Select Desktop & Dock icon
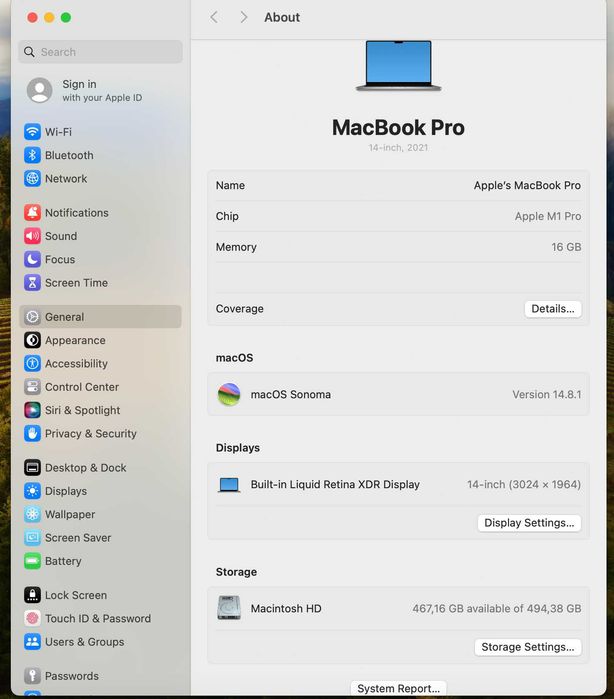The width and height of the screenshot is (614, 699). (x=32, y=468)
